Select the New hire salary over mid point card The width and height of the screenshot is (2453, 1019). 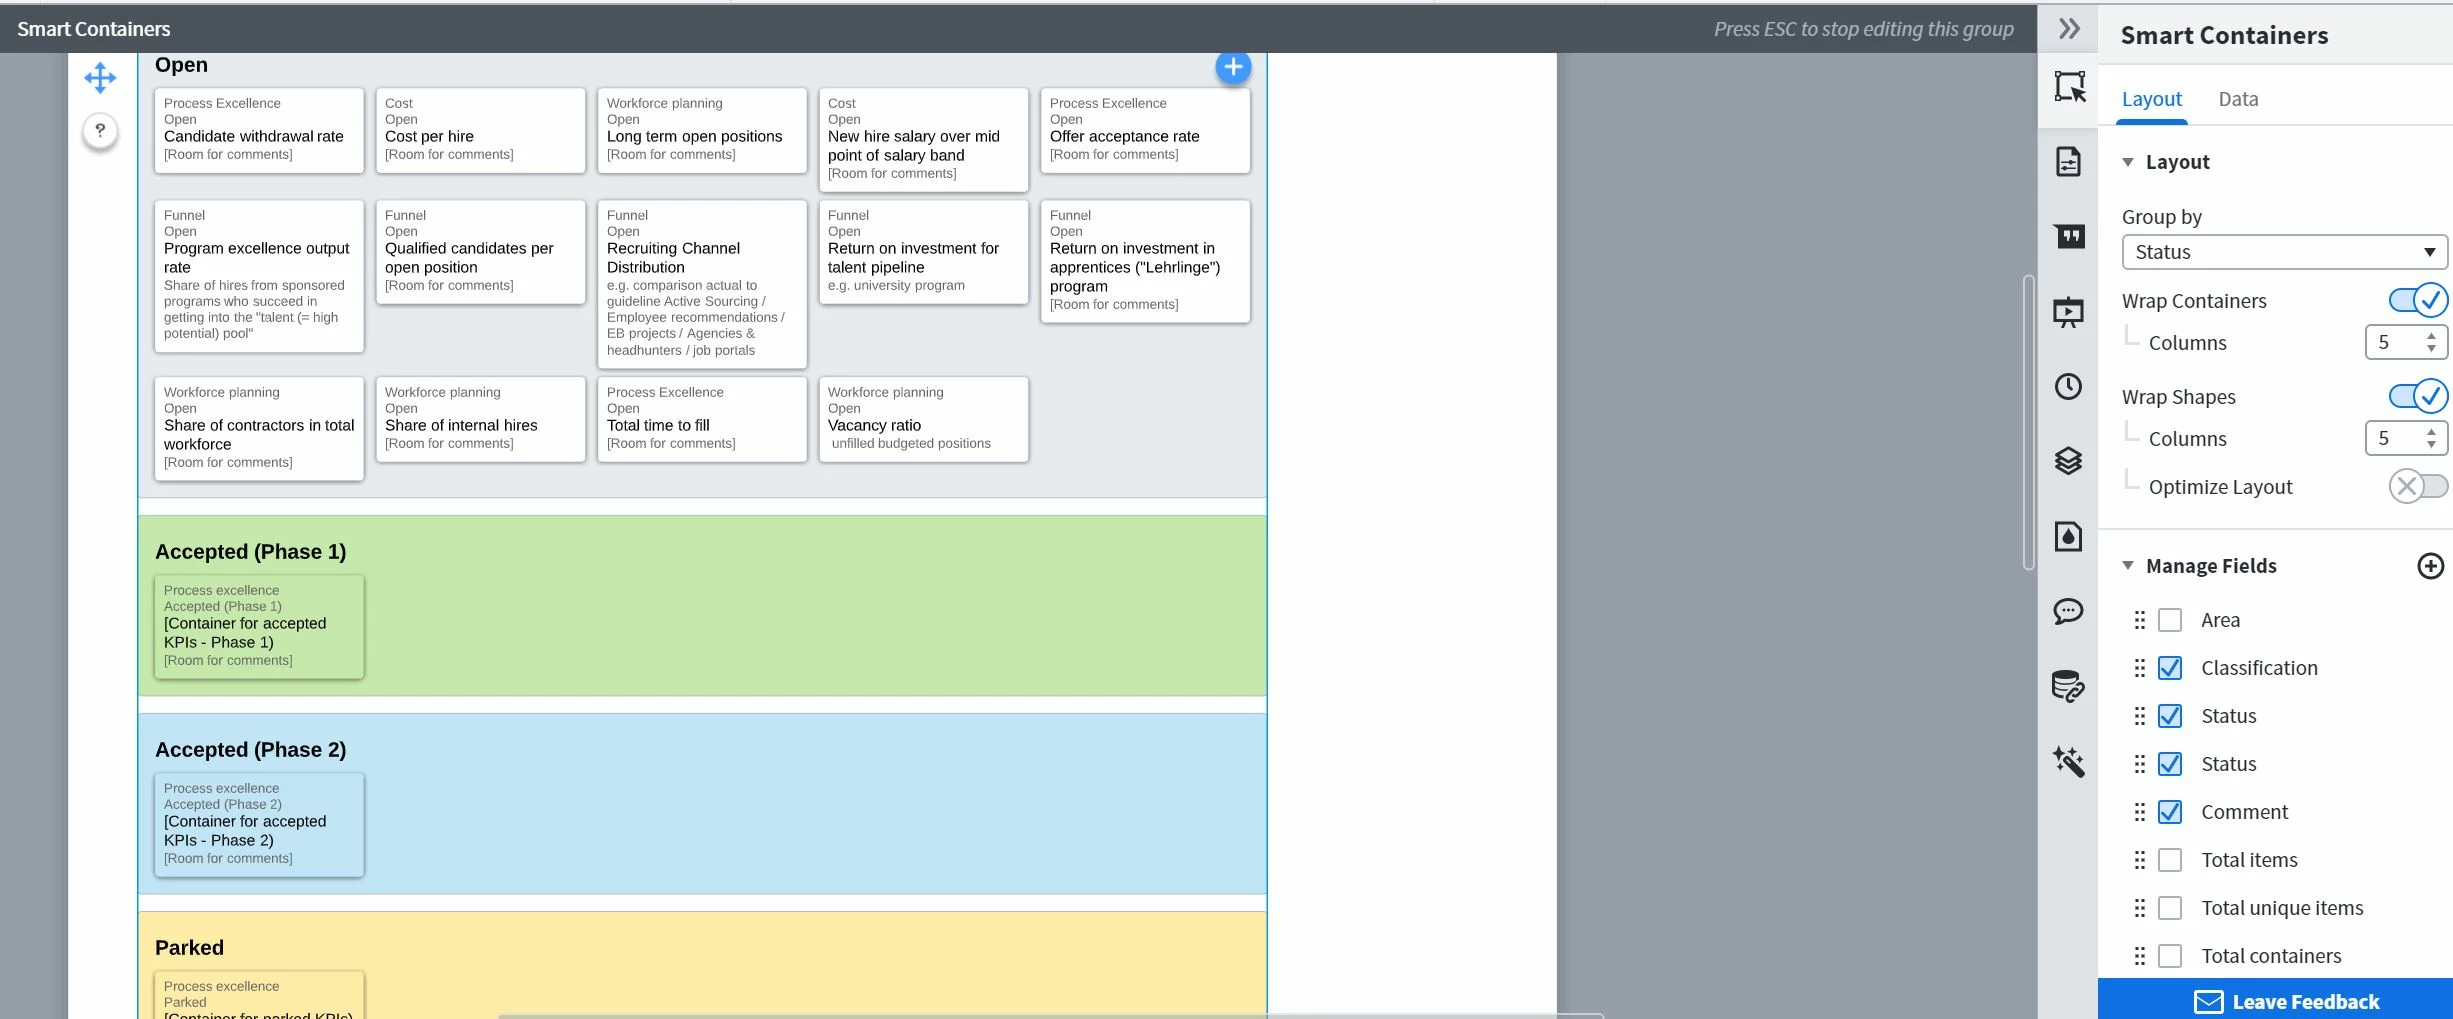(923, 139)
